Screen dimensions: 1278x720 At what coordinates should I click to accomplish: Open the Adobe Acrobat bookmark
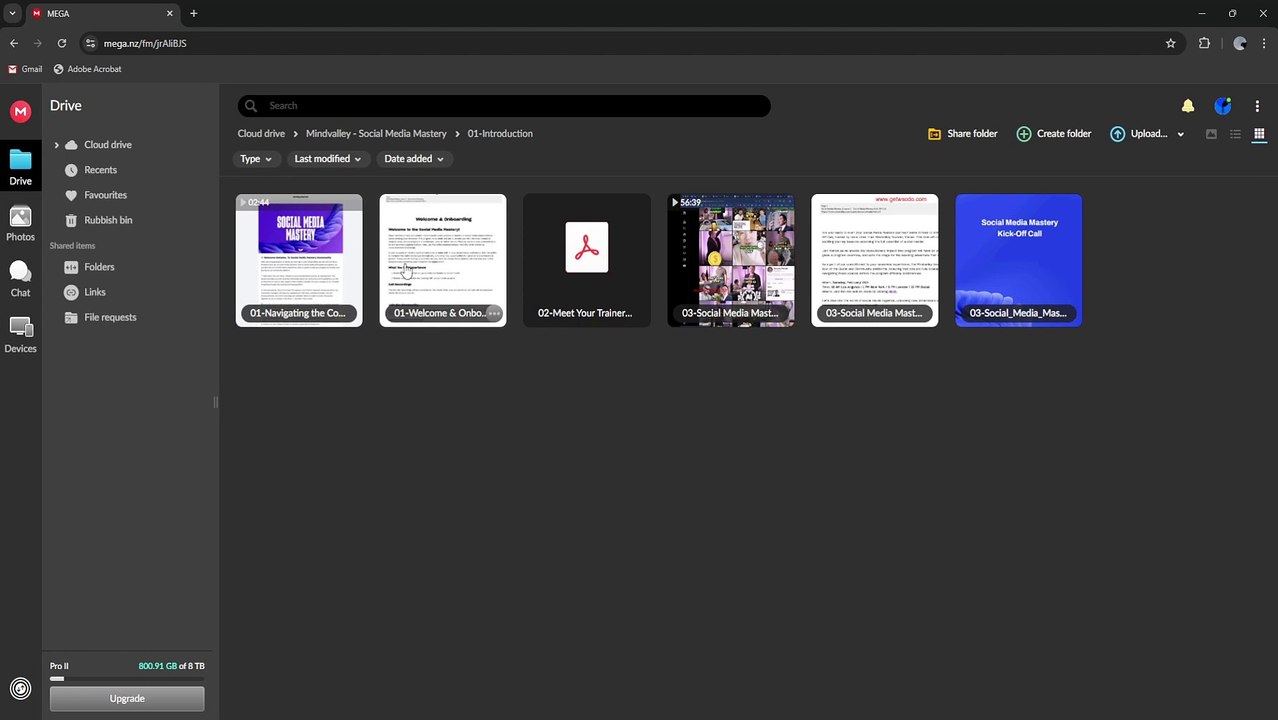87,69
